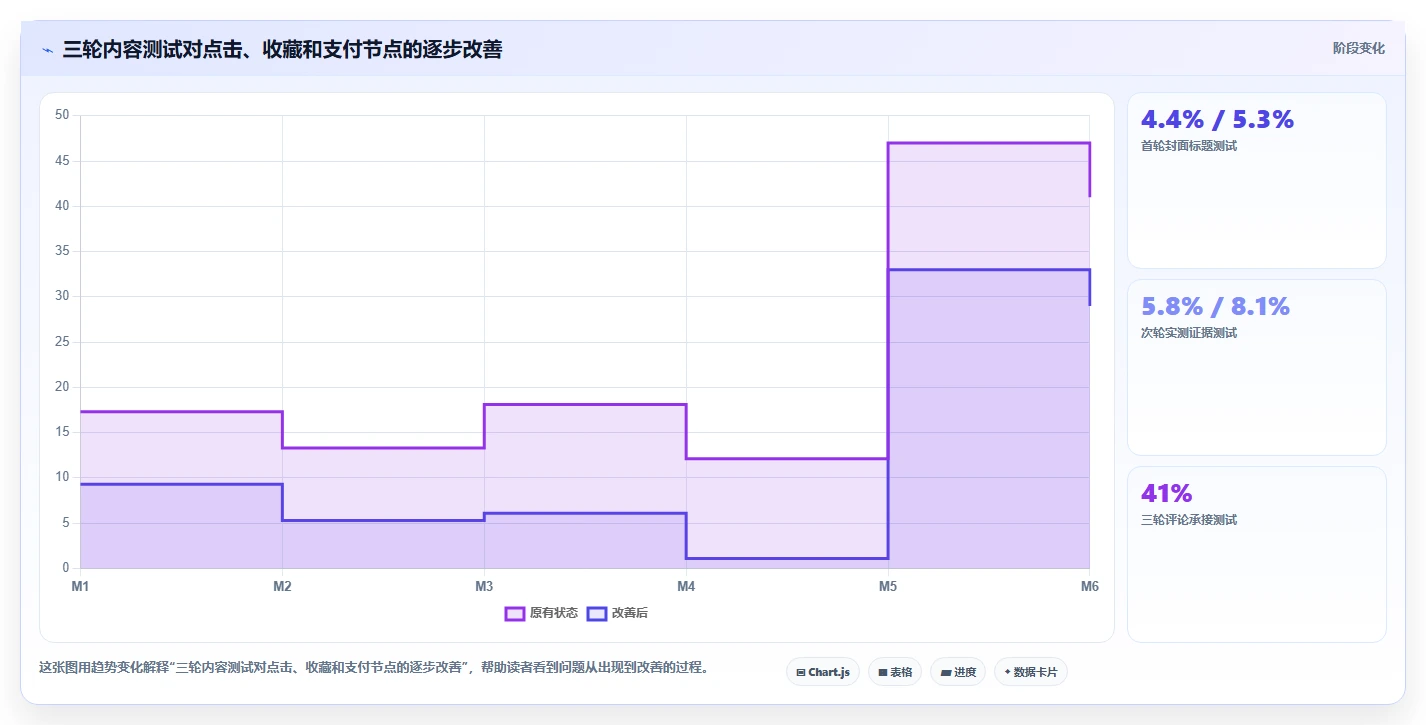
Task: Open the 4.4% / 5.3% metric card
Action: coord(1256,181)
